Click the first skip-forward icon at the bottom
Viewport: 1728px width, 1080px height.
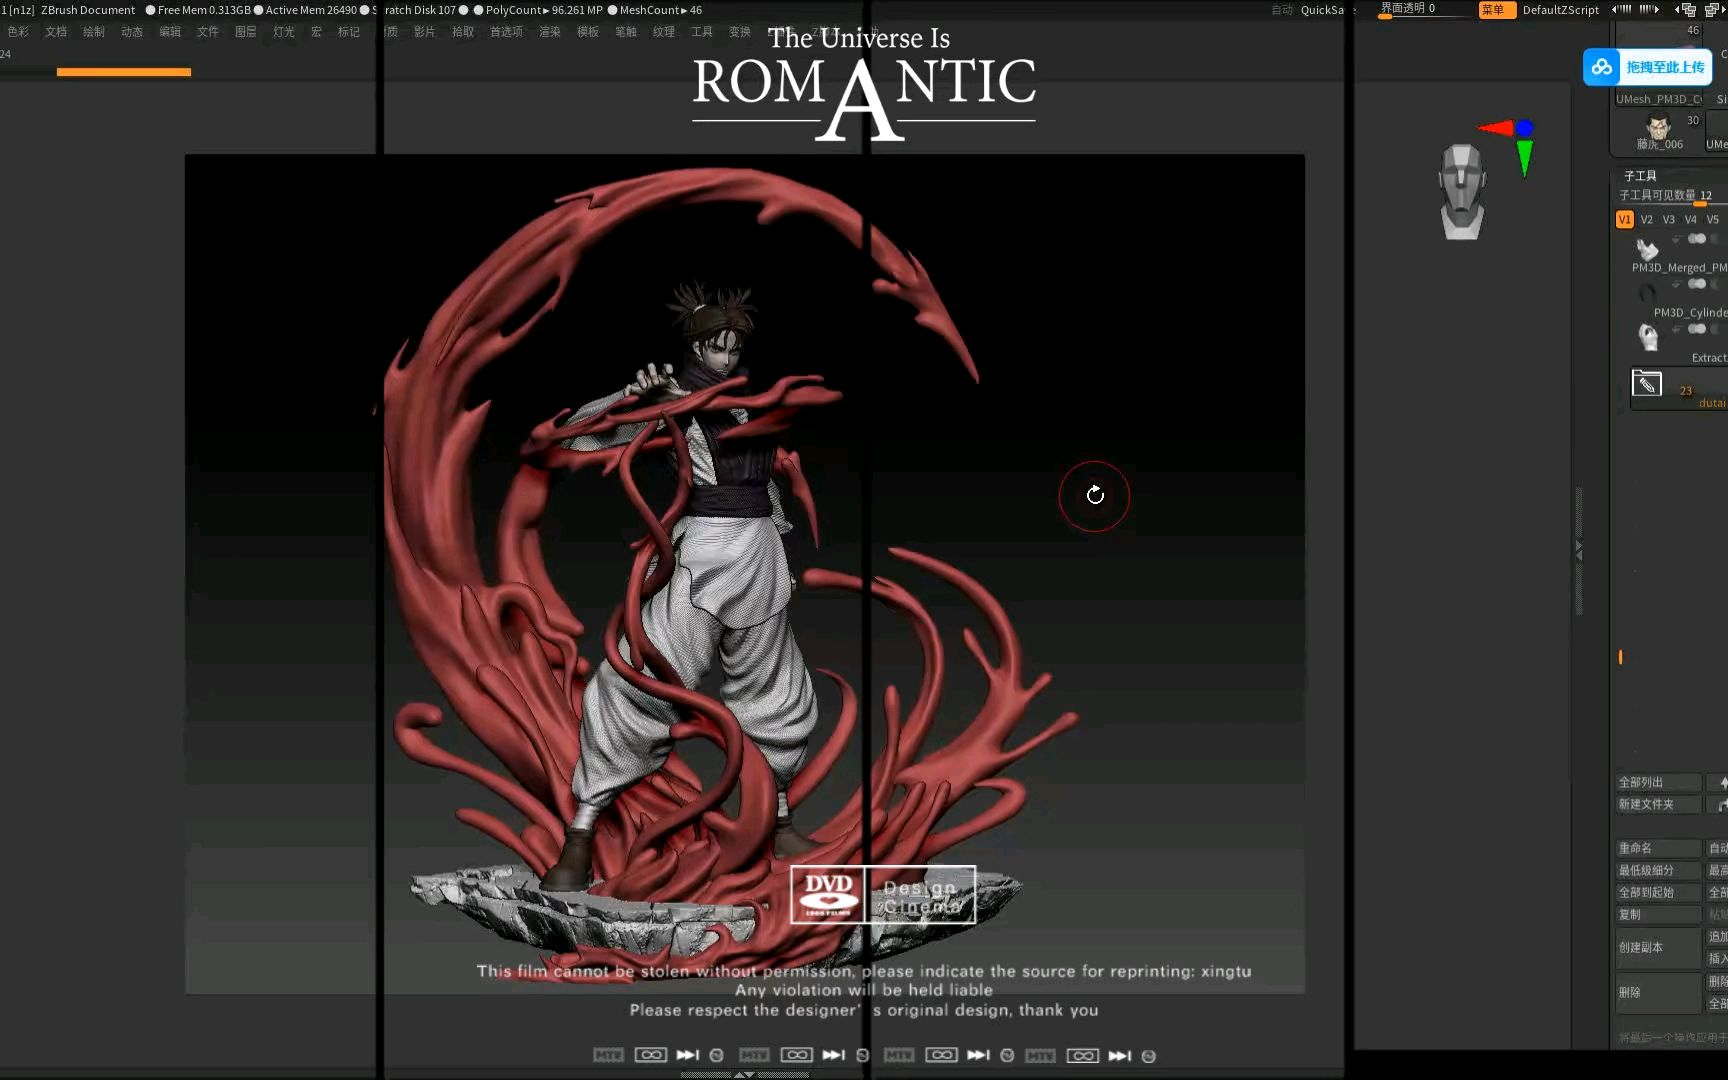(x=688, y=1056)
